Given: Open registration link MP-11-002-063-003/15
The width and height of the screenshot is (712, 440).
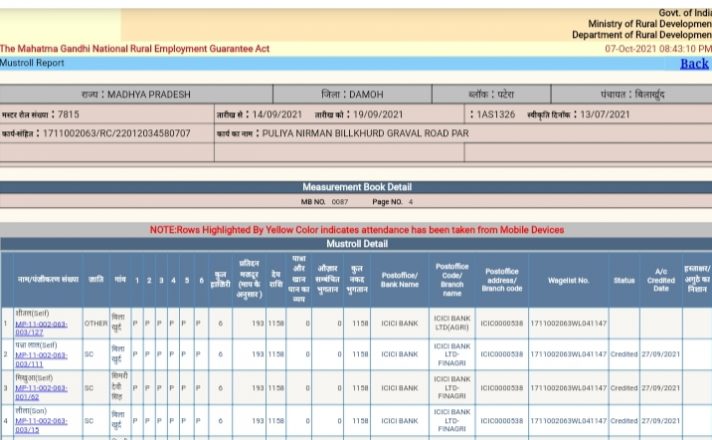Looking at the screenshot, I should pos(41,425).
